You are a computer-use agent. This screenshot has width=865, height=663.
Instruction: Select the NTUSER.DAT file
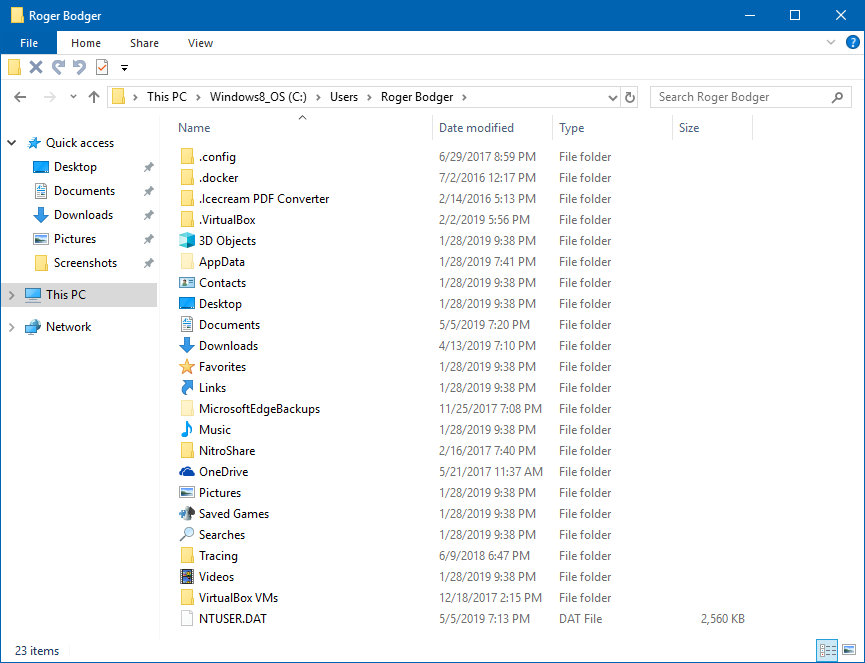[232, 619]
